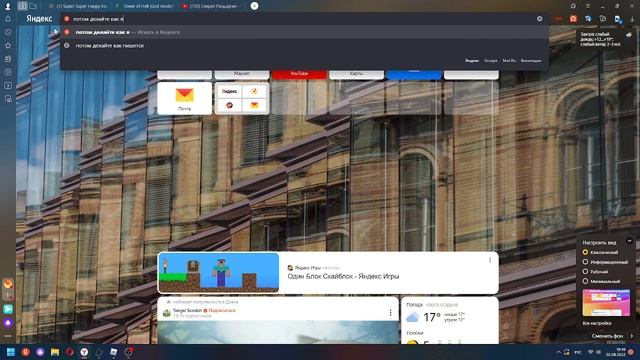Click Сменить фон button

tap(607, 336)
